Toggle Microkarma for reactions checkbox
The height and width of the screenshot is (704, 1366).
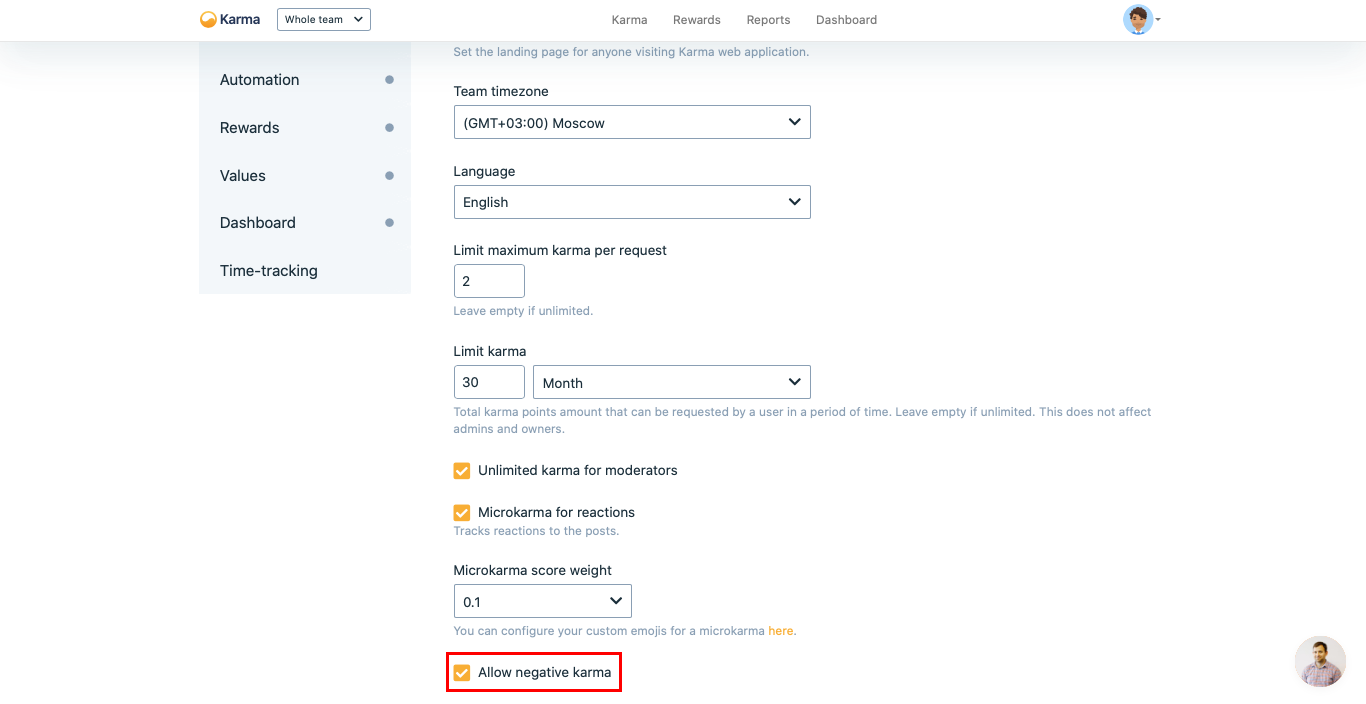tap(462, 513)
